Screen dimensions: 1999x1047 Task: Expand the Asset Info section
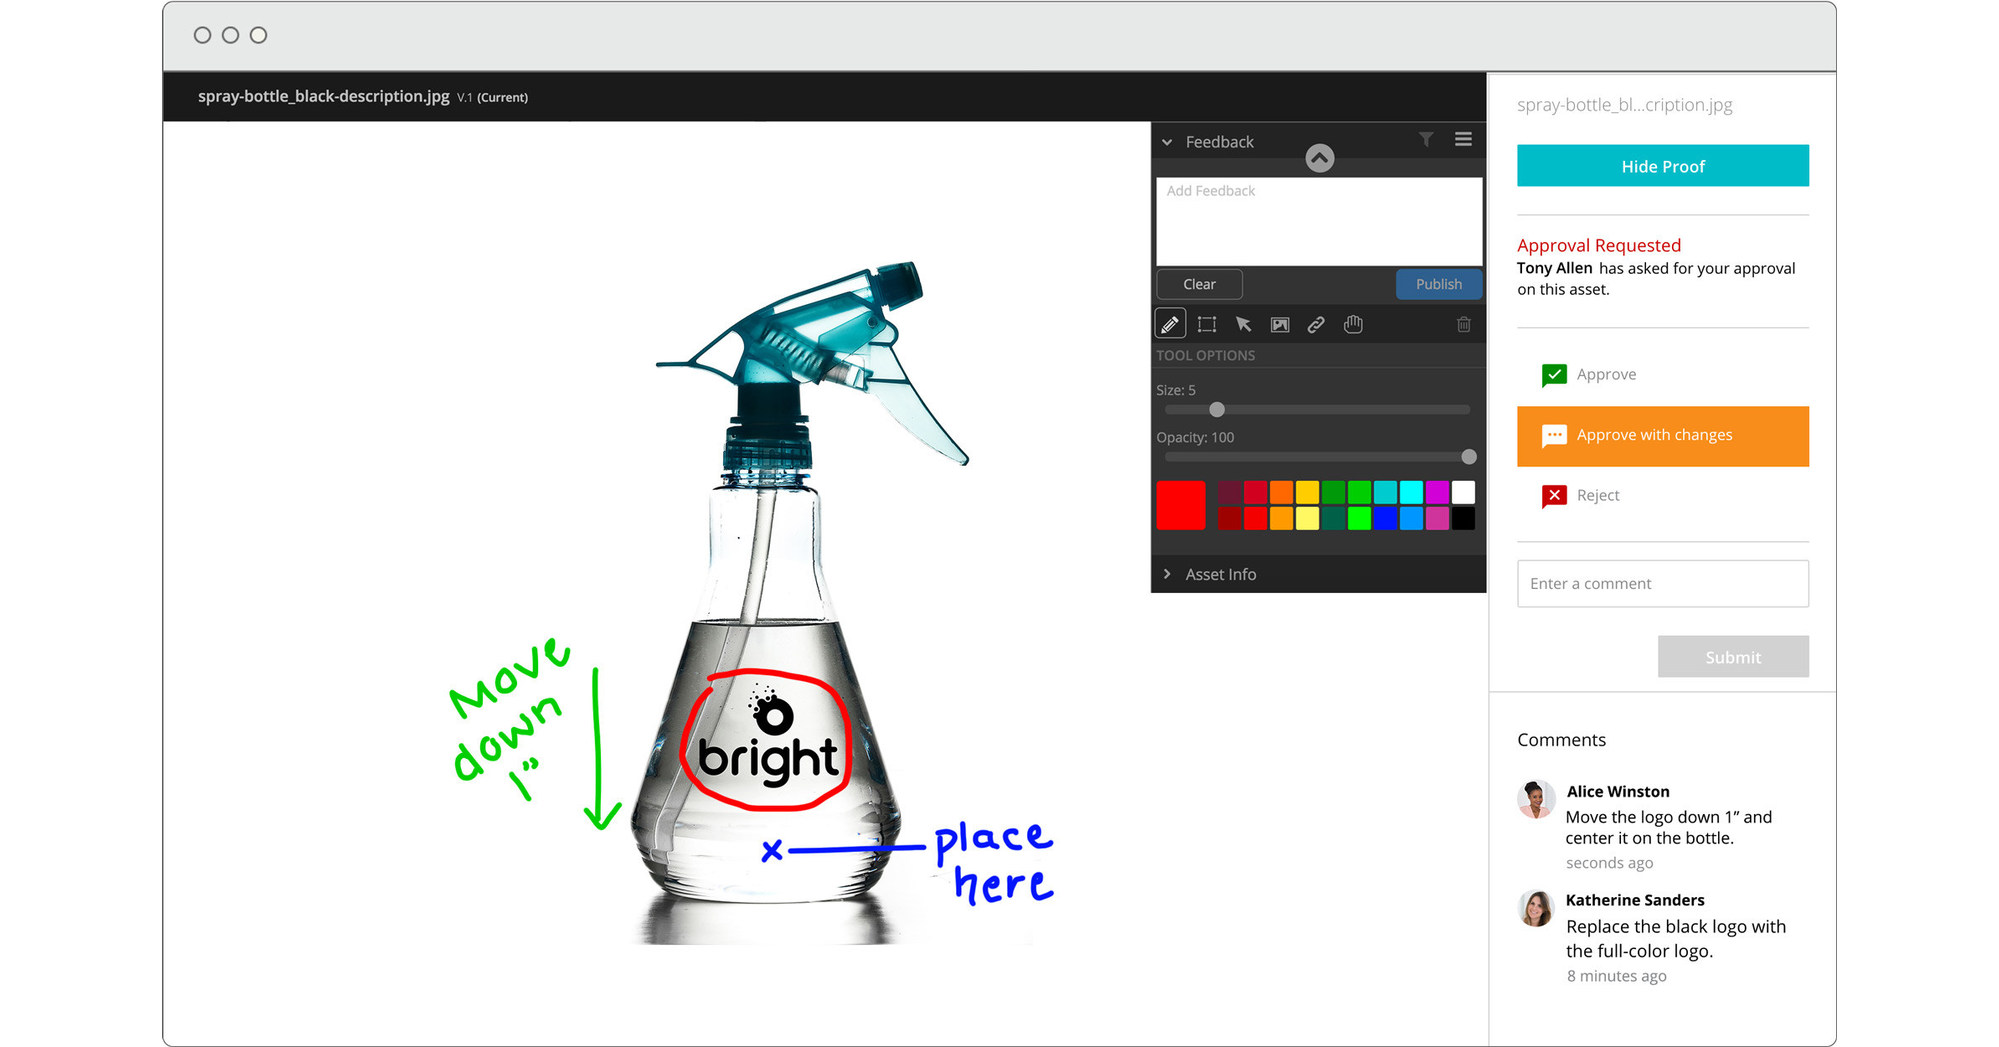point(1167,574)
